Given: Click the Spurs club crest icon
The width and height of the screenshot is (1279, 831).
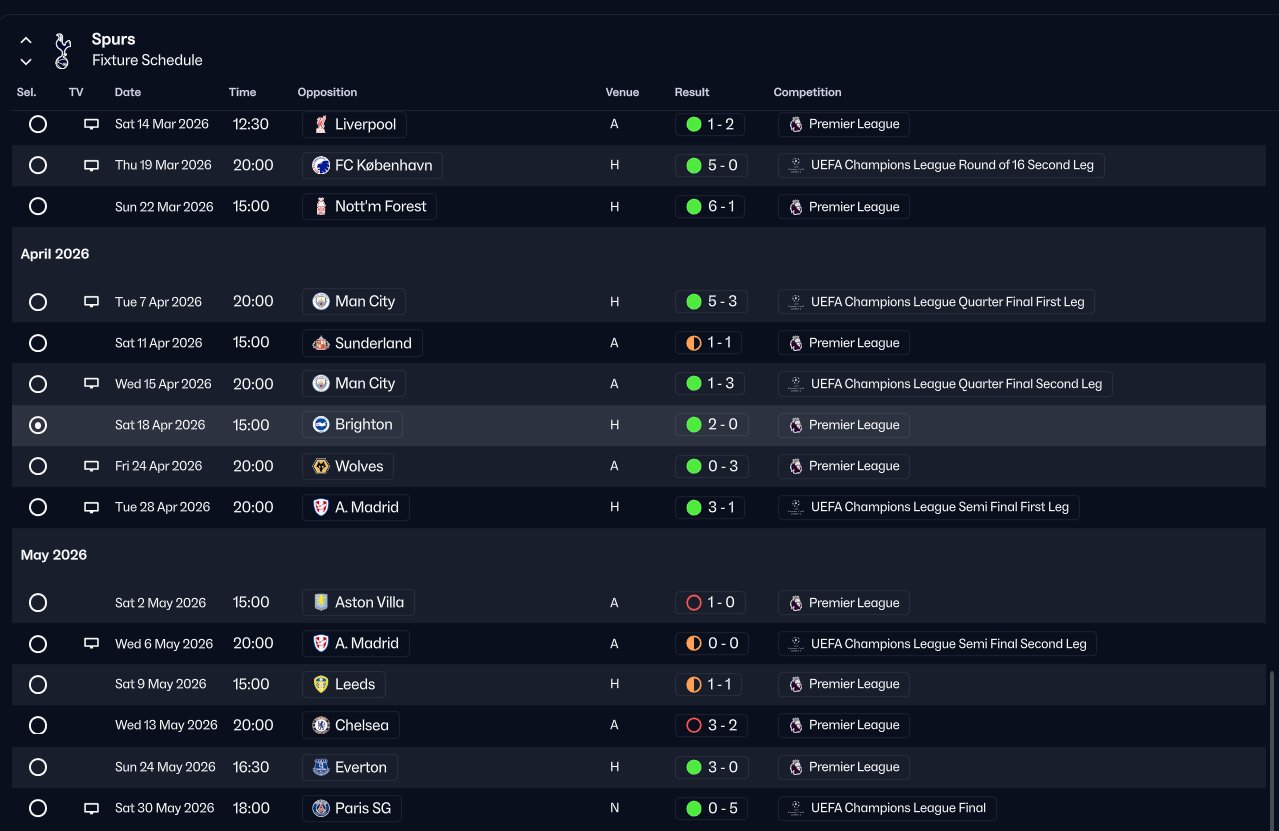Looking at the screenshot, I should click(x=62, y=50).
